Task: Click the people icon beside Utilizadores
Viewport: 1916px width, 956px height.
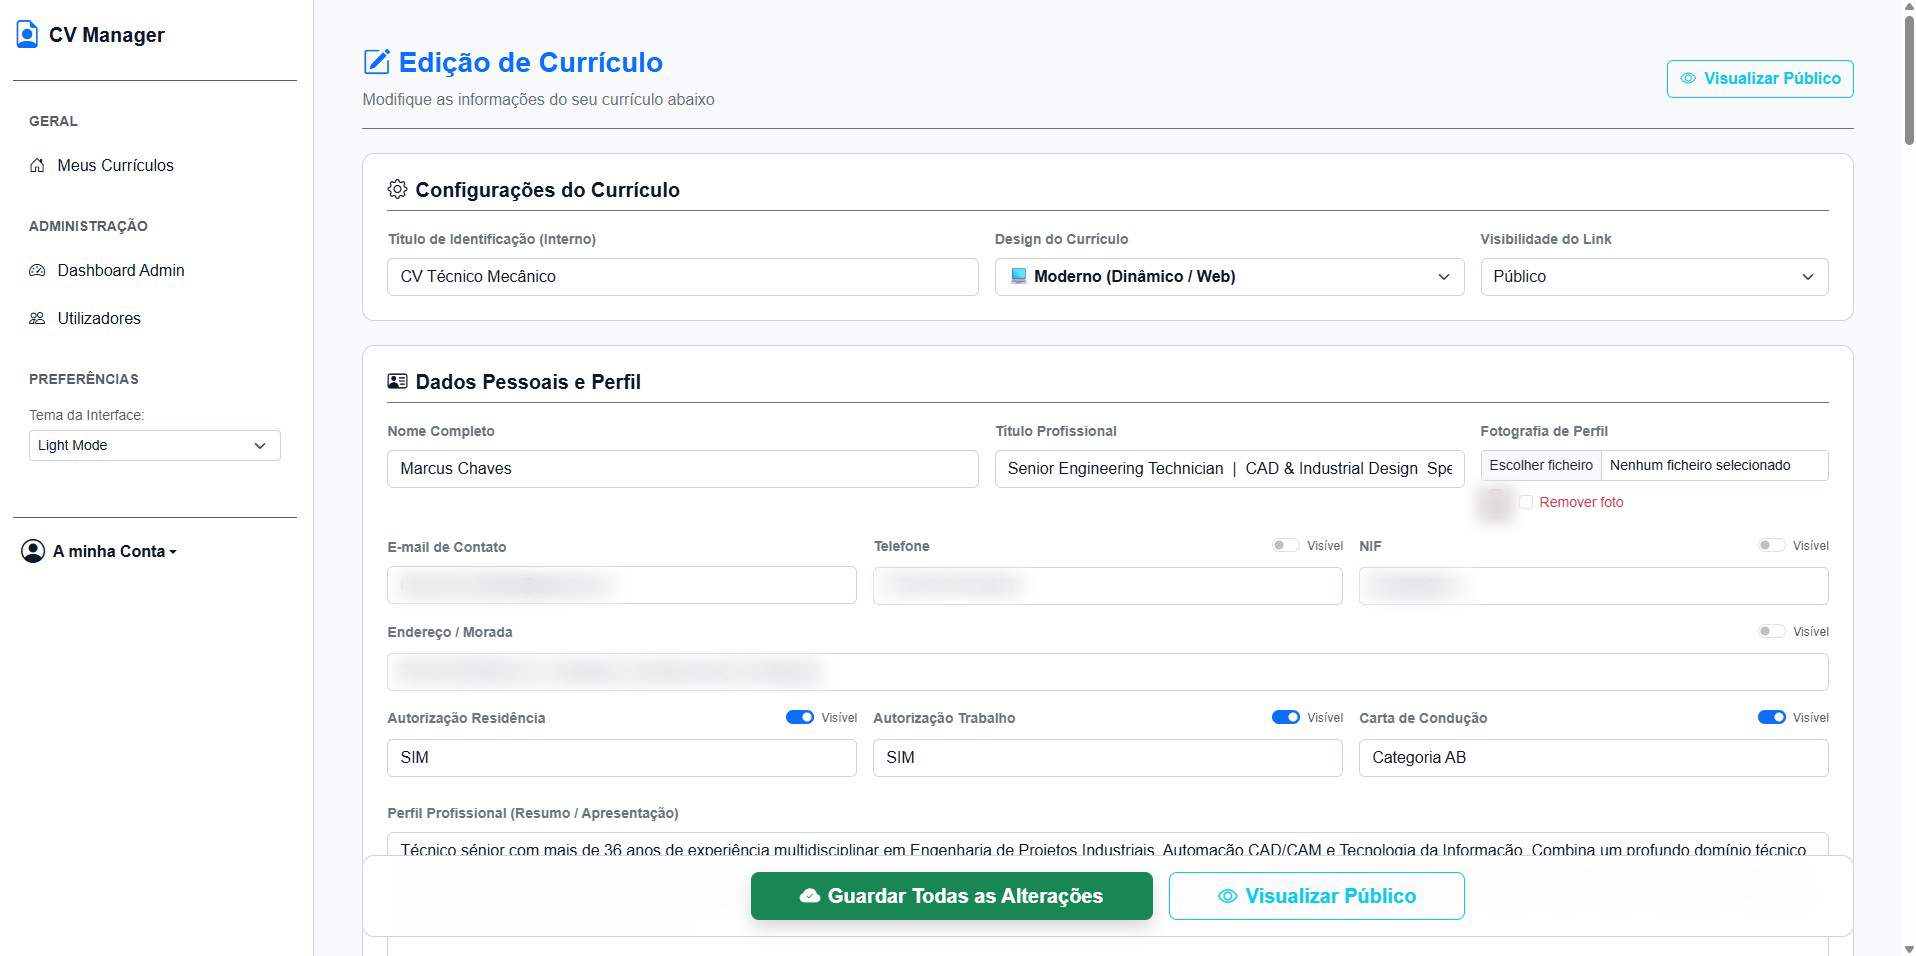Action: [x=37, y=319]
